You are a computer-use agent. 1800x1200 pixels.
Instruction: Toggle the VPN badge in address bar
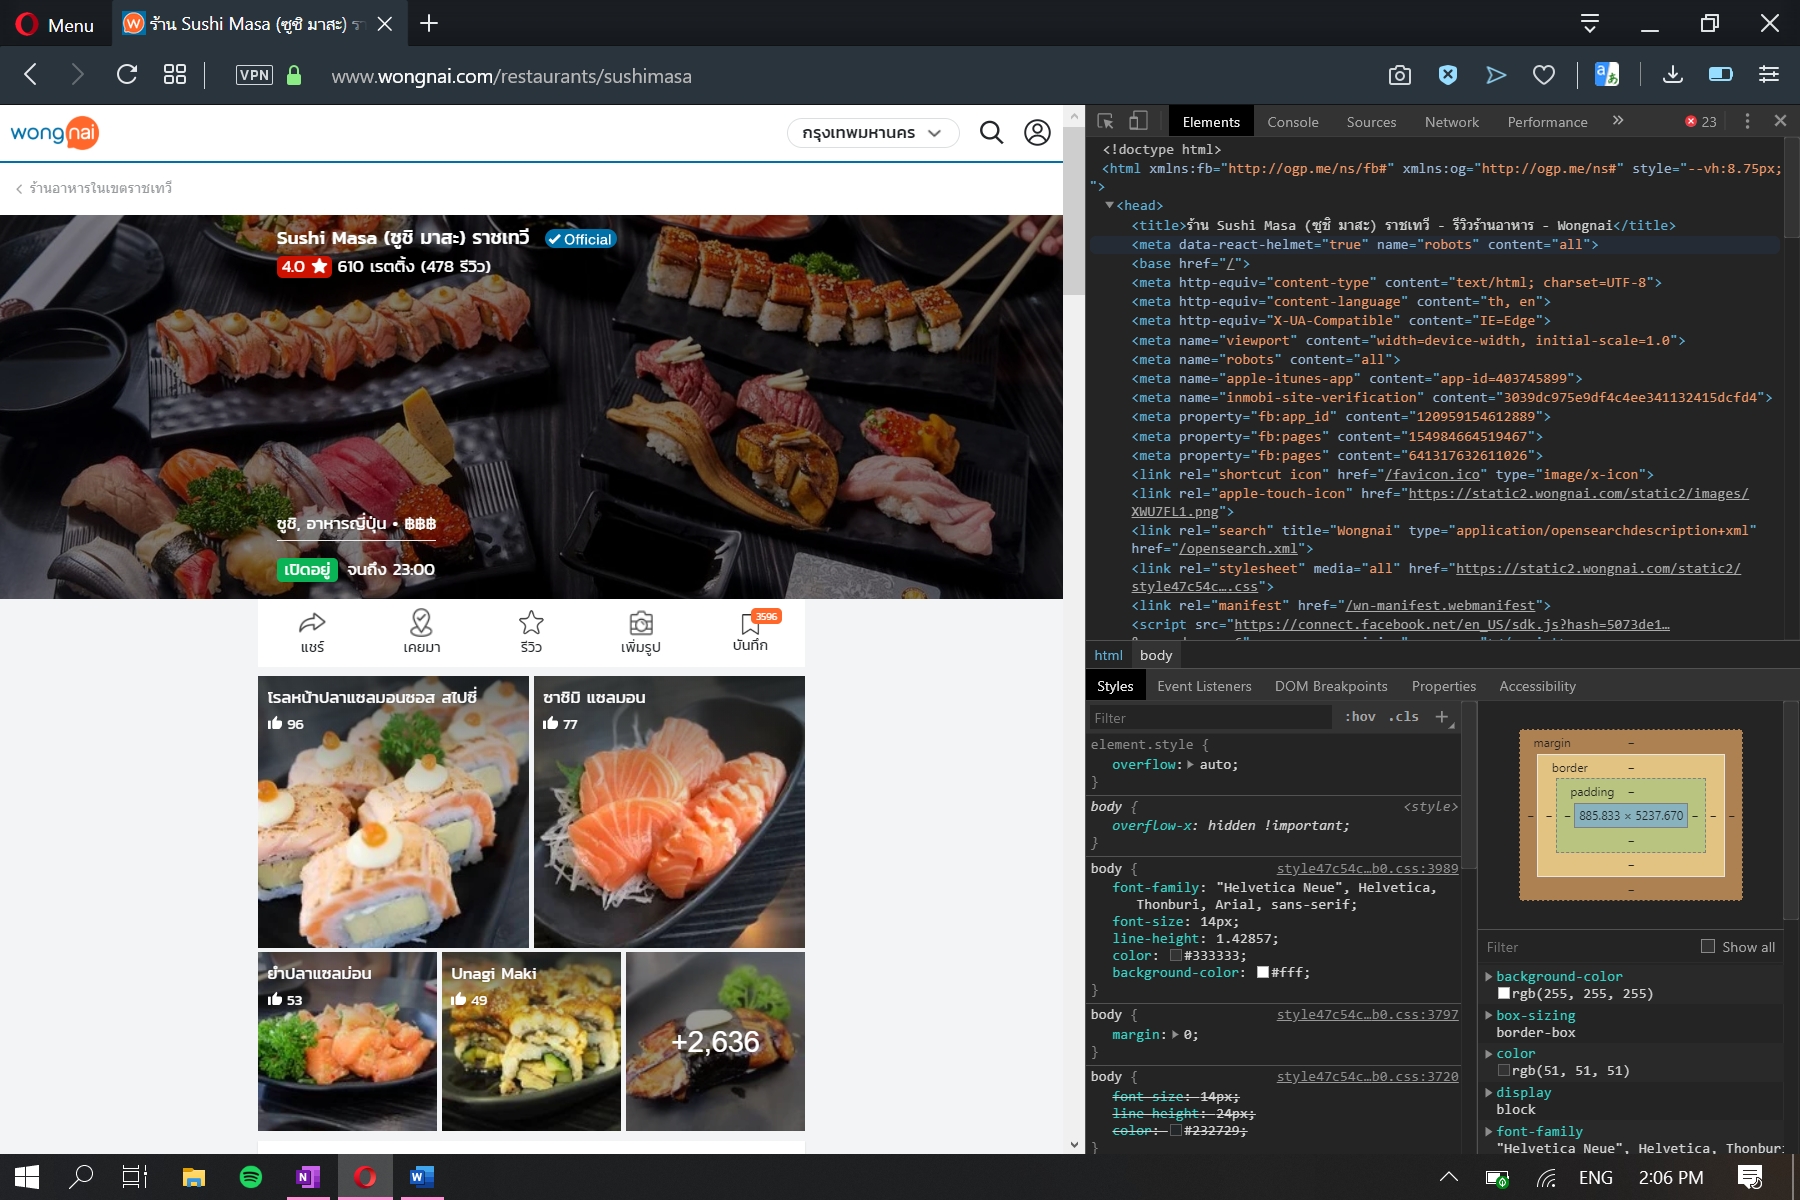(254, 75)
